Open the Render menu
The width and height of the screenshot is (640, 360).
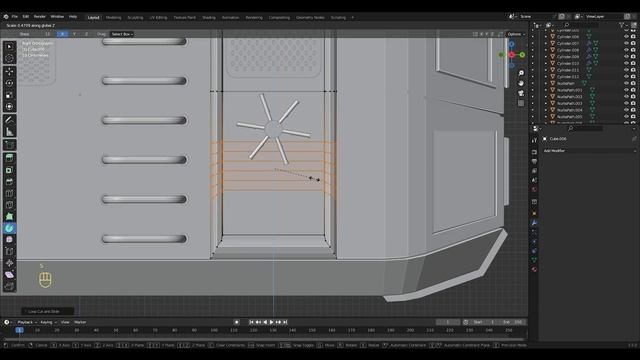pyautogui.click(x=40, y=17)
